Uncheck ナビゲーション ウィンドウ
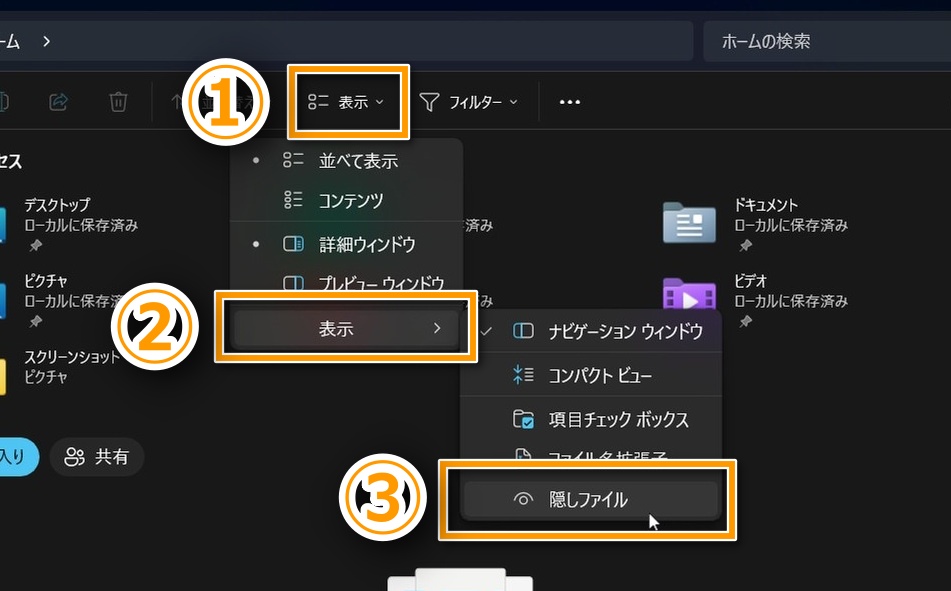Screen dimensions: 951x591 click(x=624, y=331)
